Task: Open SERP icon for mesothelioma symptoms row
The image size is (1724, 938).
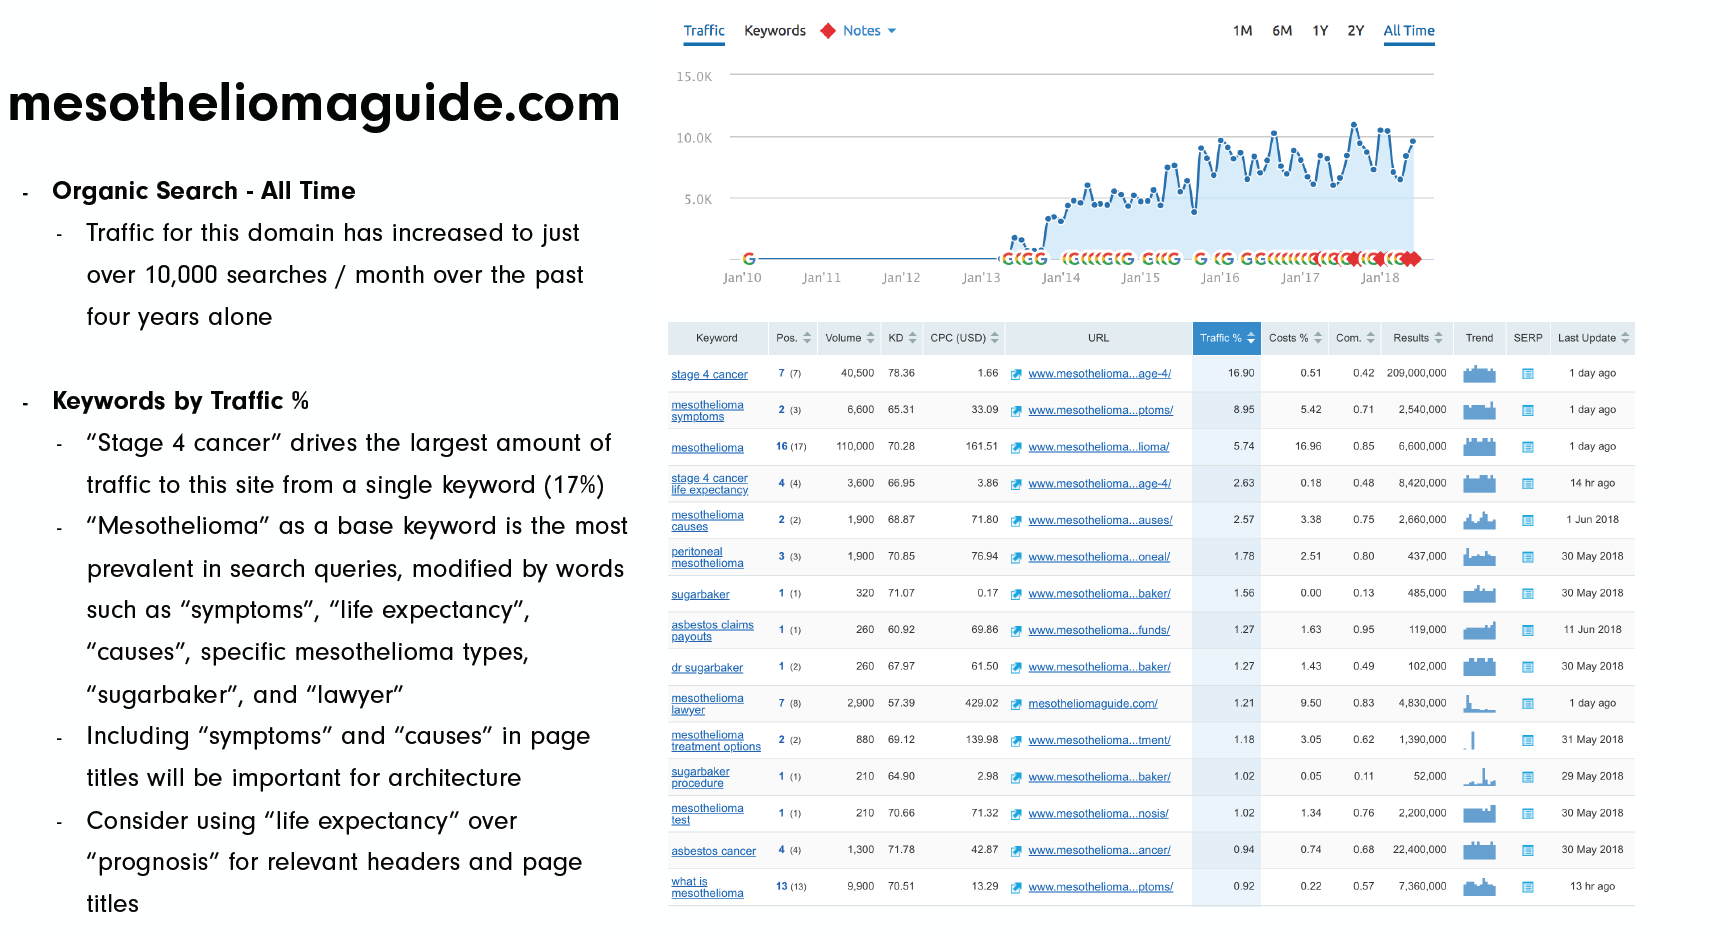Action: tap(1528, 410)
